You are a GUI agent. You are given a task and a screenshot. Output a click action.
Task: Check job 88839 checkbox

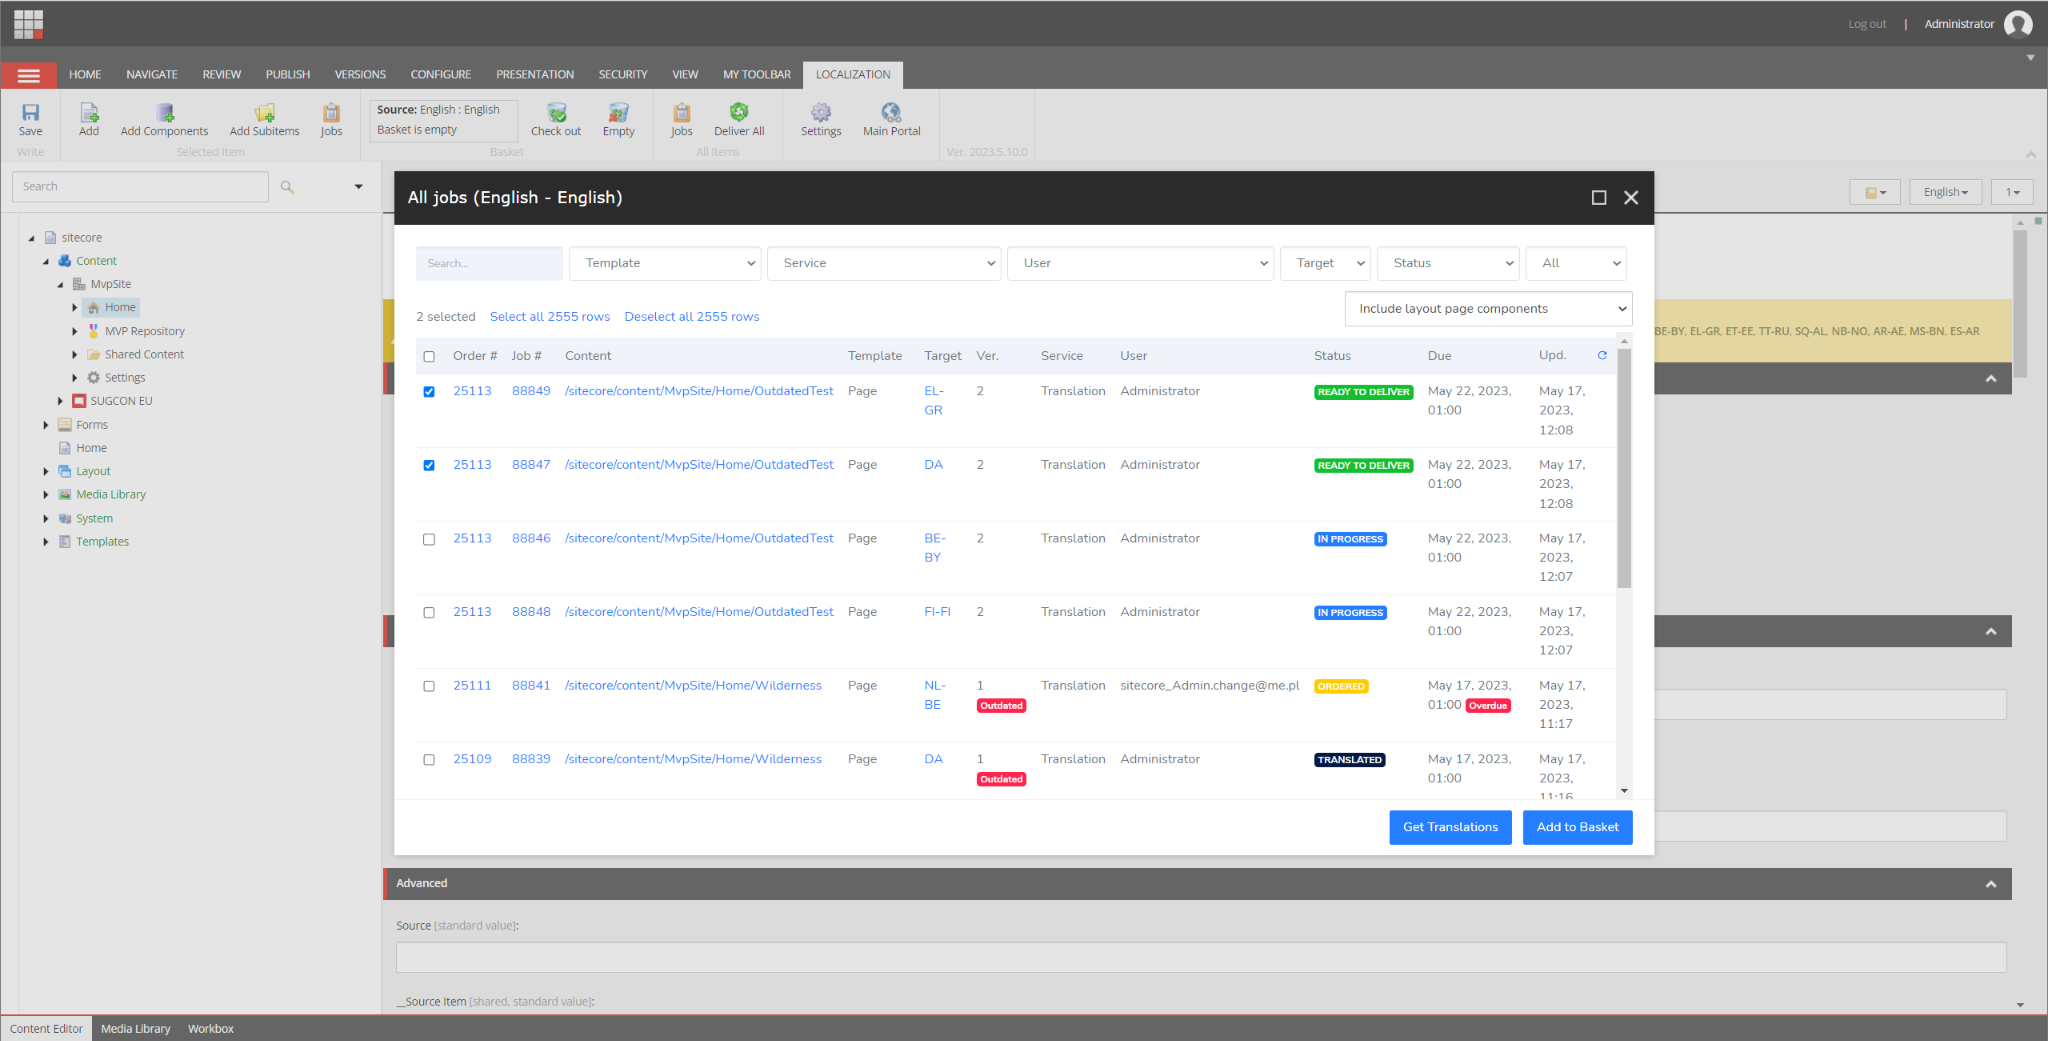(429, 760)
